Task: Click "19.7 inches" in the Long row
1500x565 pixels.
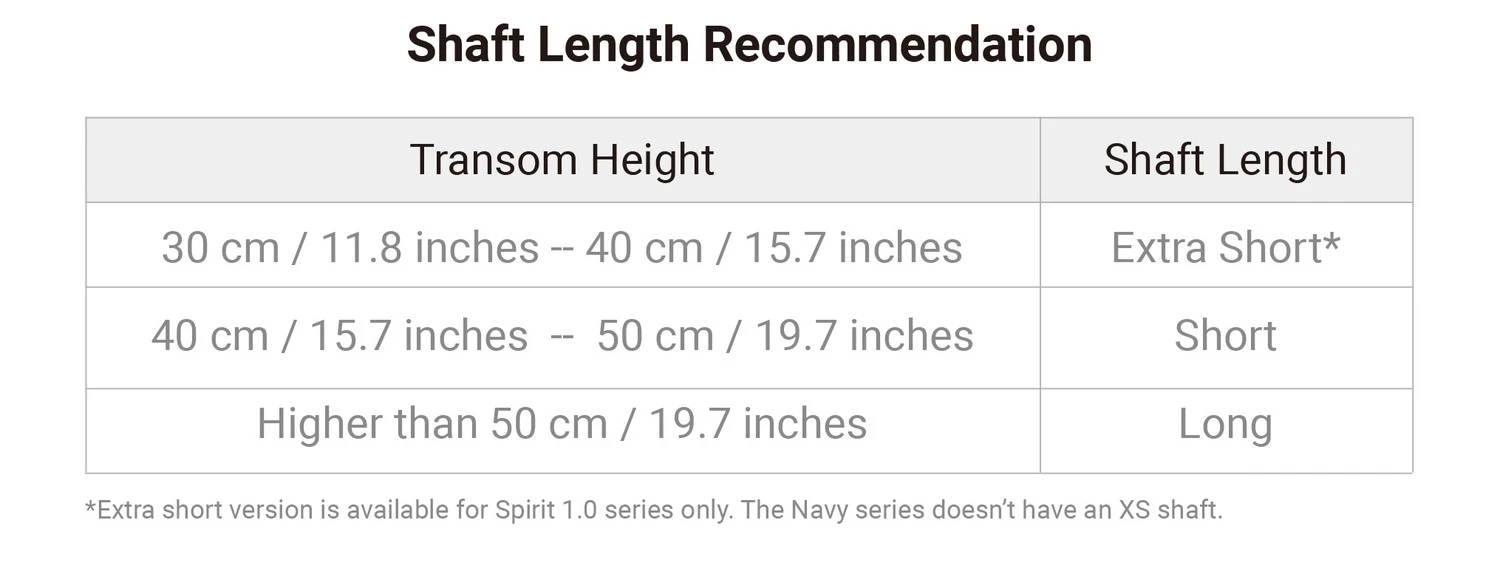Action: point(758,424)
